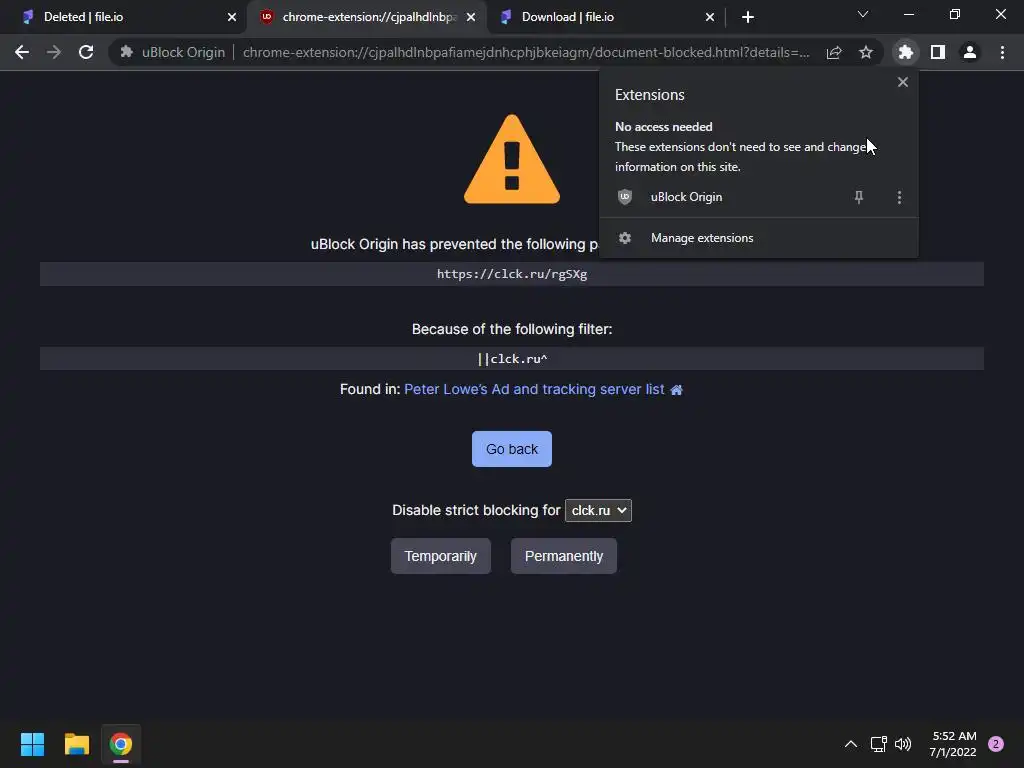This screenshot has height=768, width=1024.
Task: Open Chrome's three-dot main menu
Action: pyautogui.click(x=1002, y=52)
